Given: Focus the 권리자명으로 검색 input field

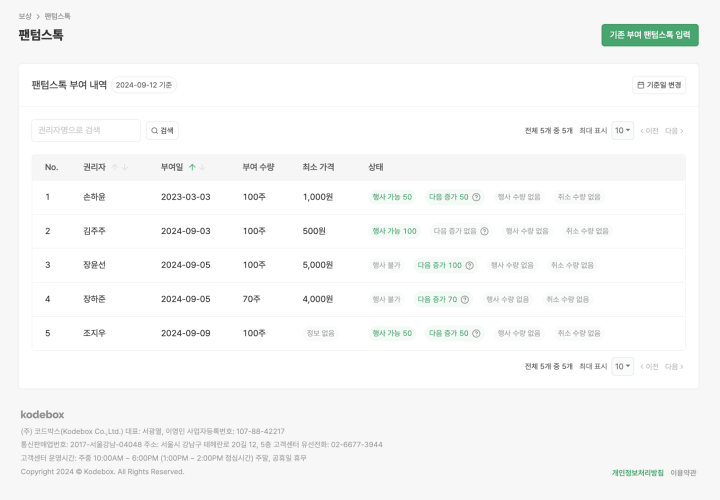Looking at the screenshot, I should point(86,130).
